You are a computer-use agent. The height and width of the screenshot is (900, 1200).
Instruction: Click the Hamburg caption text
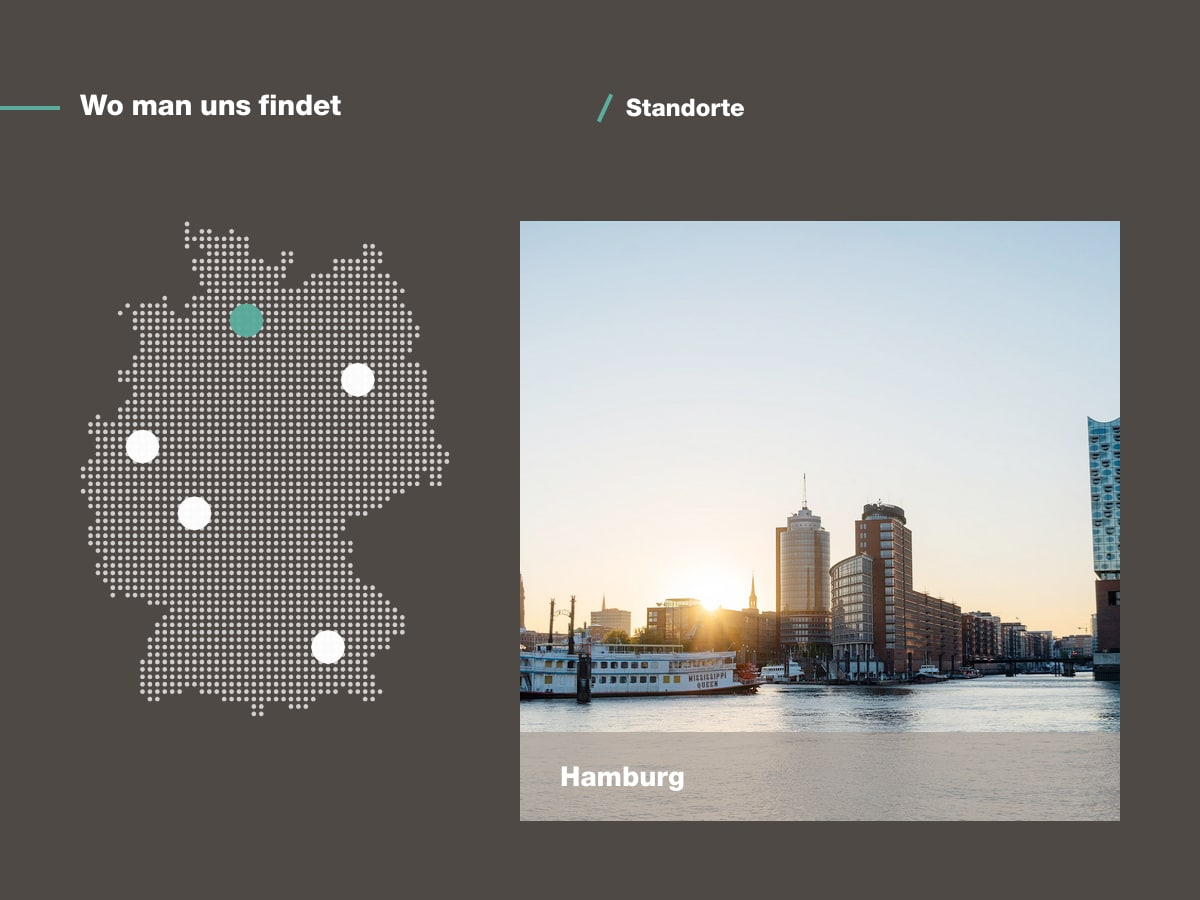[x=622, y=776]
